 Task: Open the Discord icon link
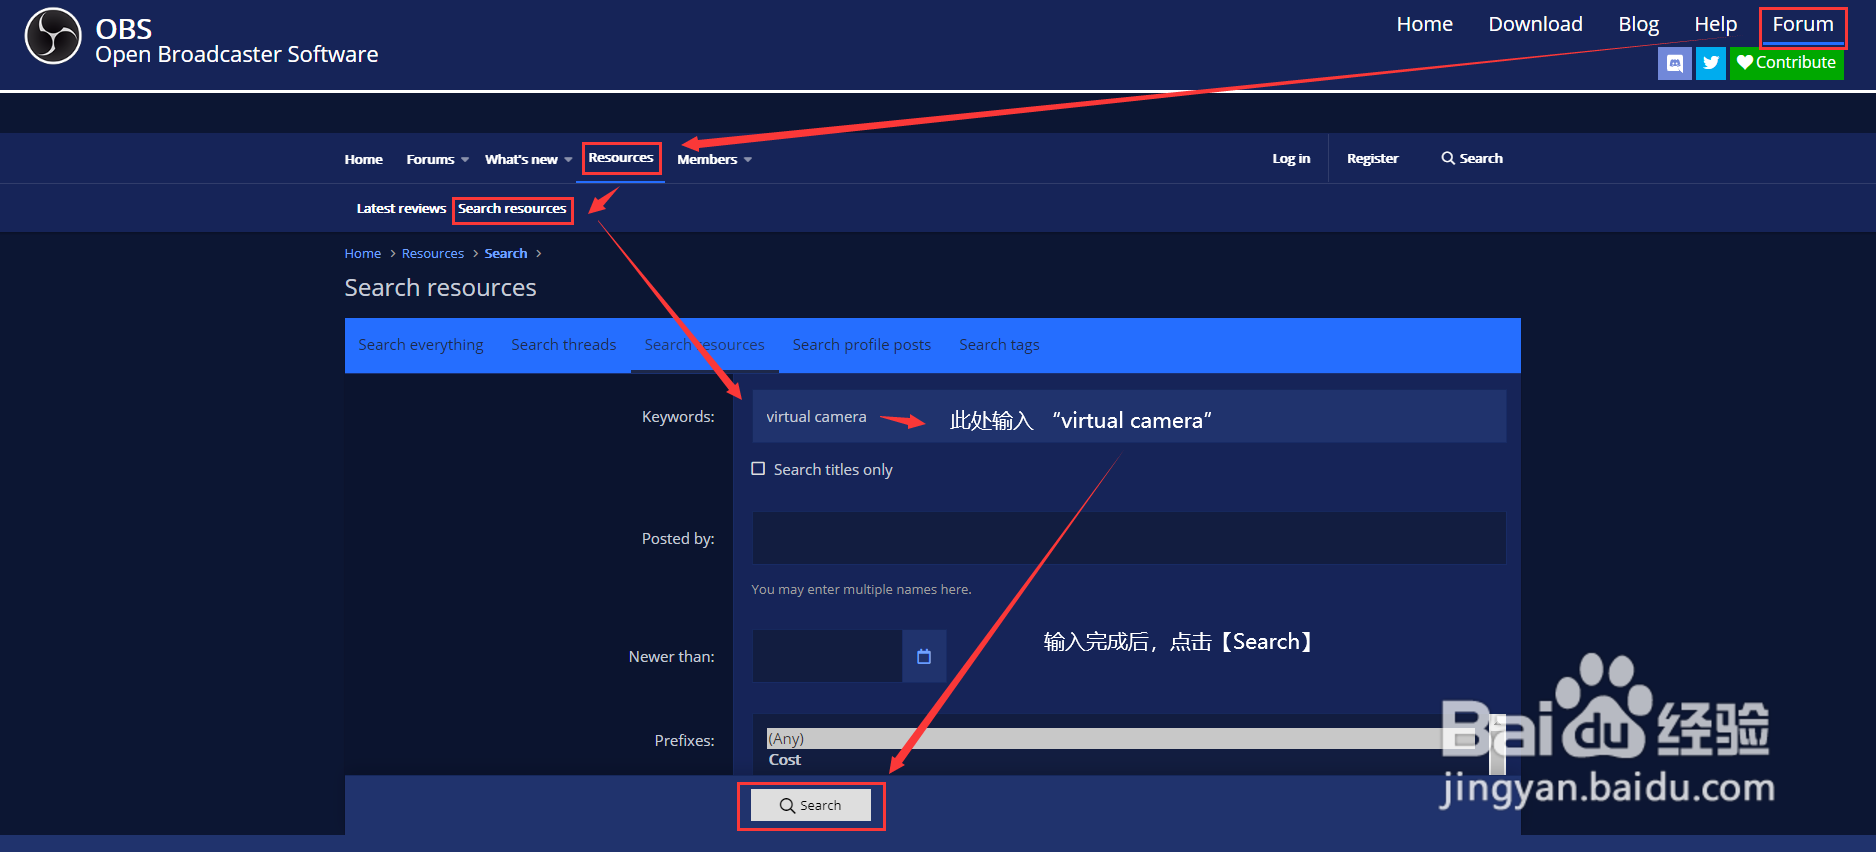[1675, 63]
